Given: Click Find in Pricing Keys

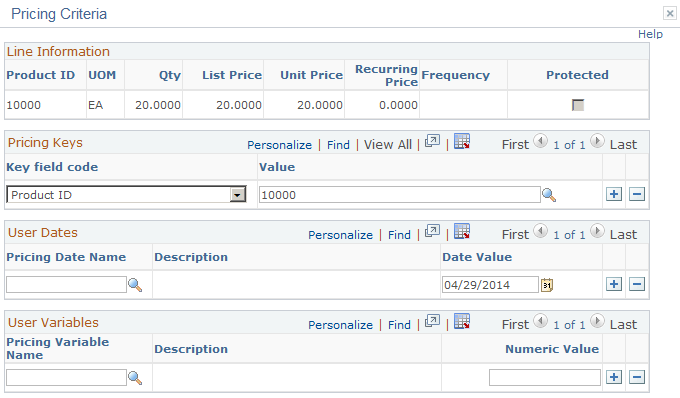Looking at the screenshot, I should [x=338, y=145].
